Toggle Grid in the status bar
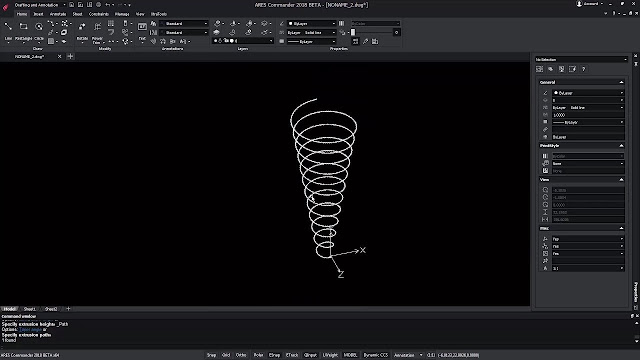 (226, 355)
